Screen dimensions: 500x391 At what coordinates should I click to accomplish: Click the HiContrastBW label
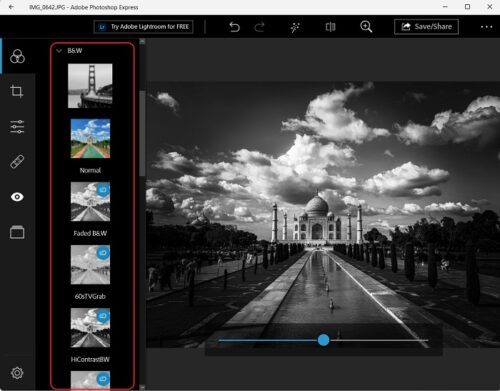(90, 359)
